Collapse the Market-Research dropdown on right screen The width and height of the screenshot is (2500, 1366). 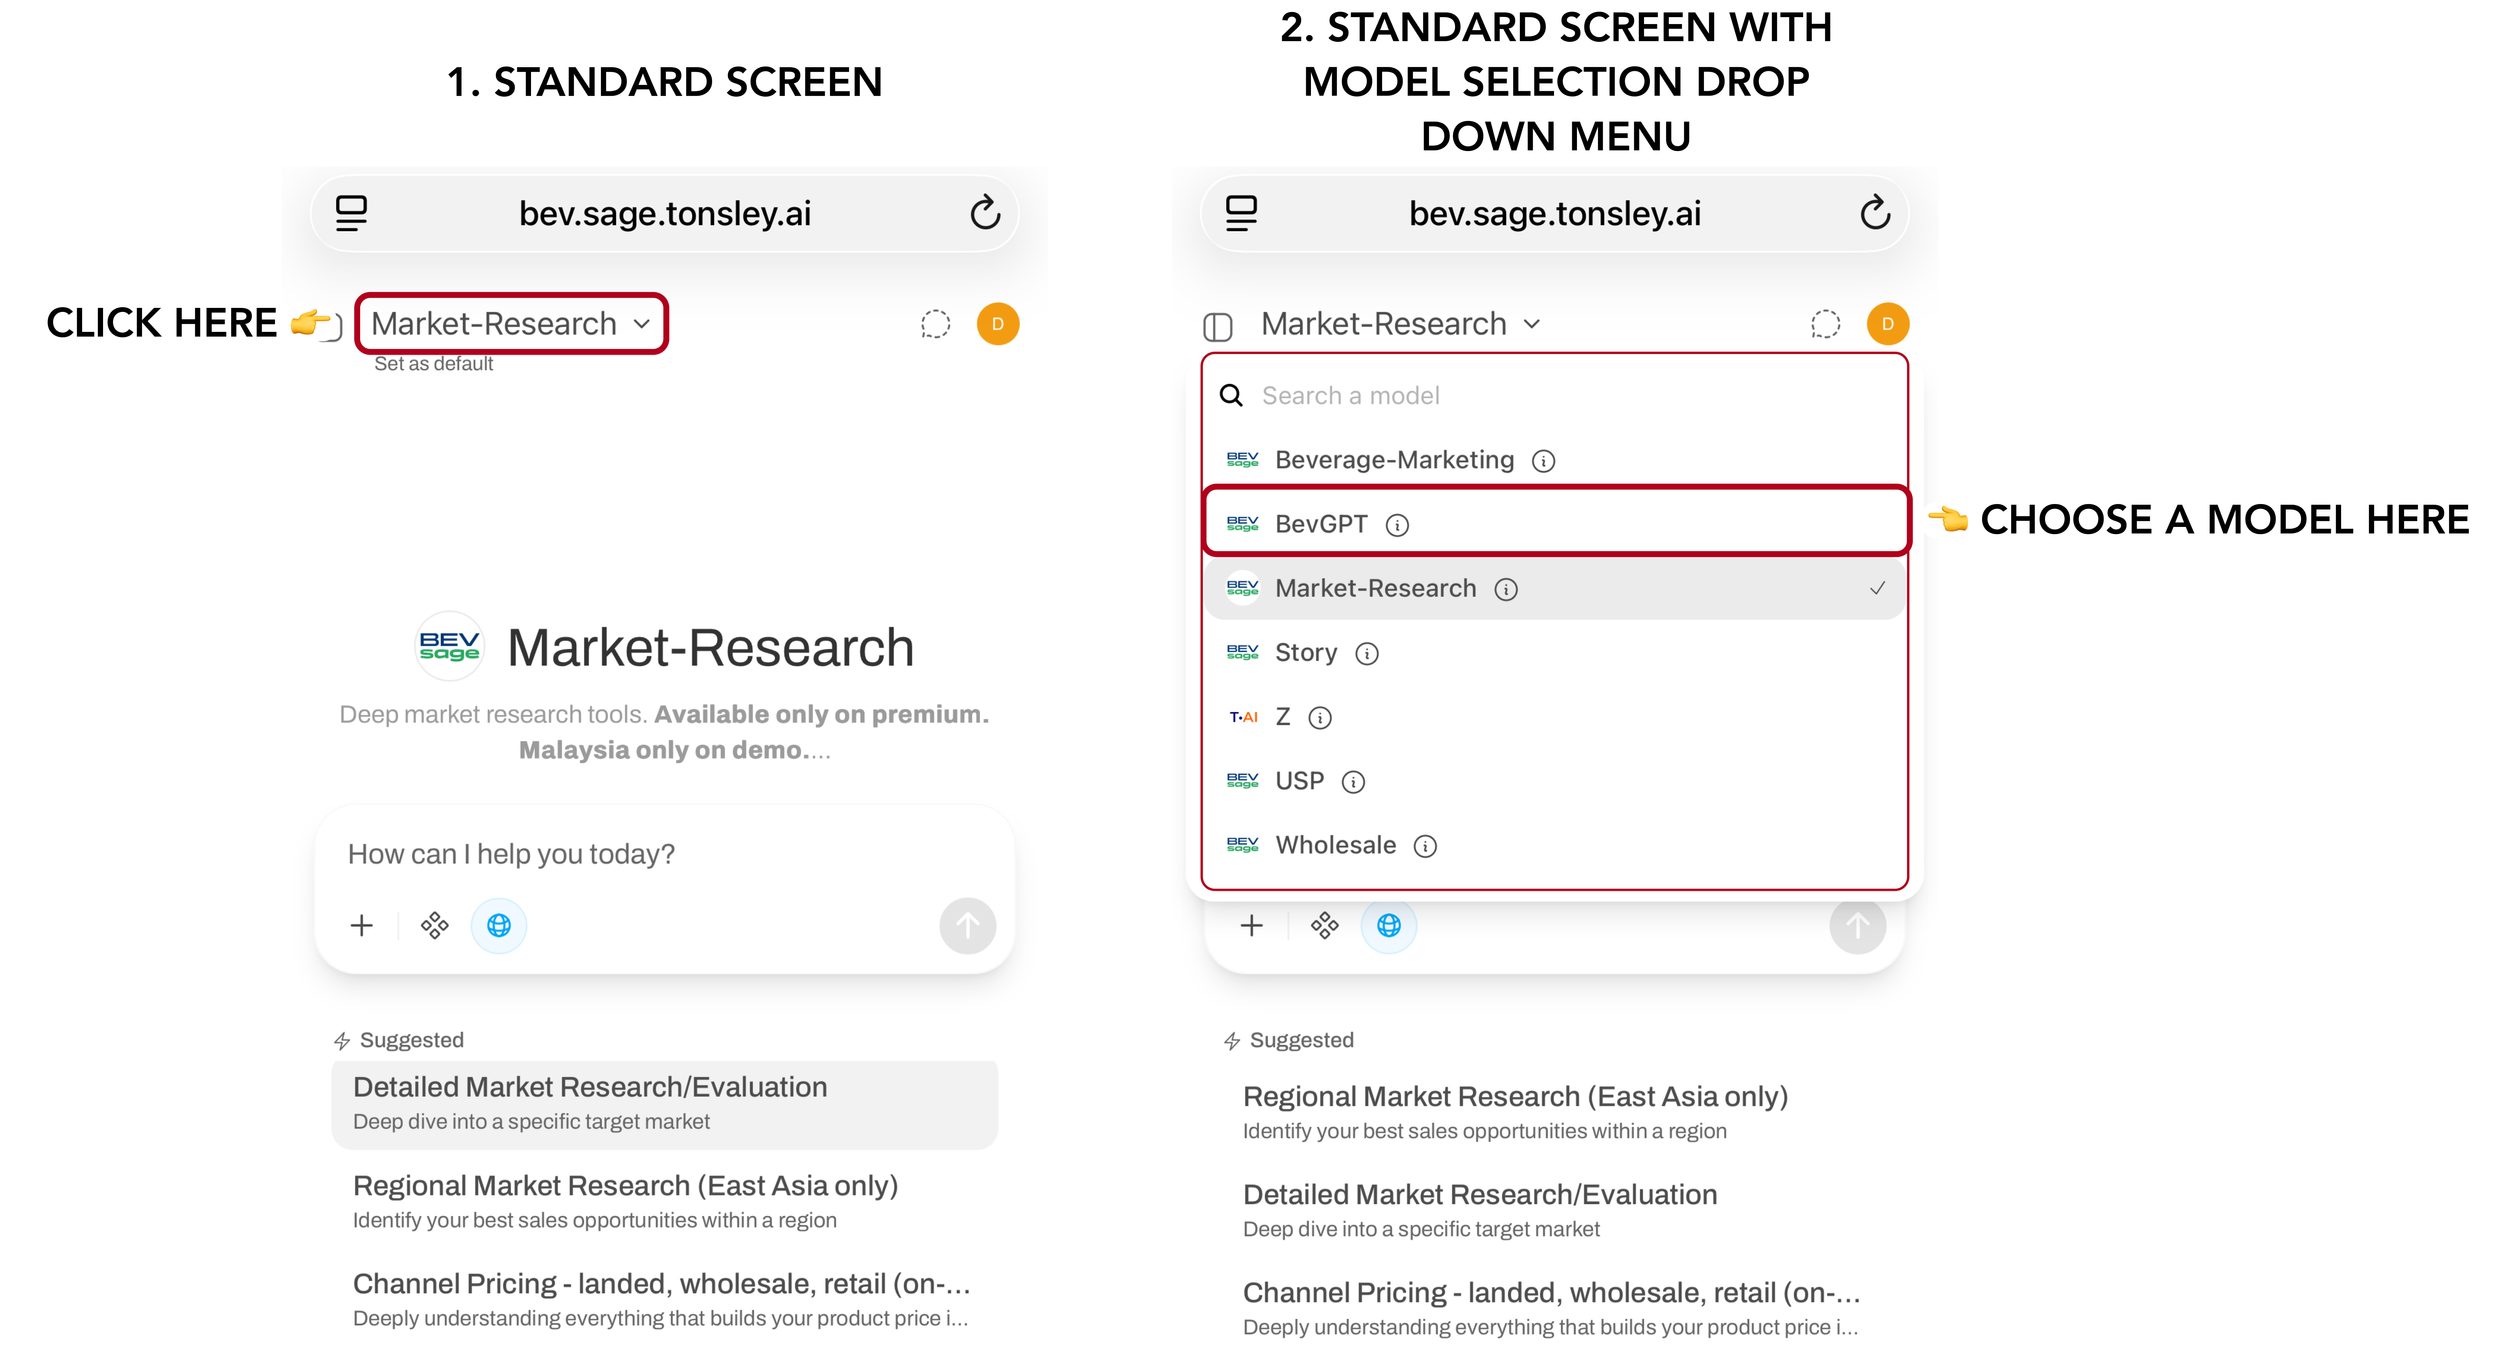(1400, 324)
